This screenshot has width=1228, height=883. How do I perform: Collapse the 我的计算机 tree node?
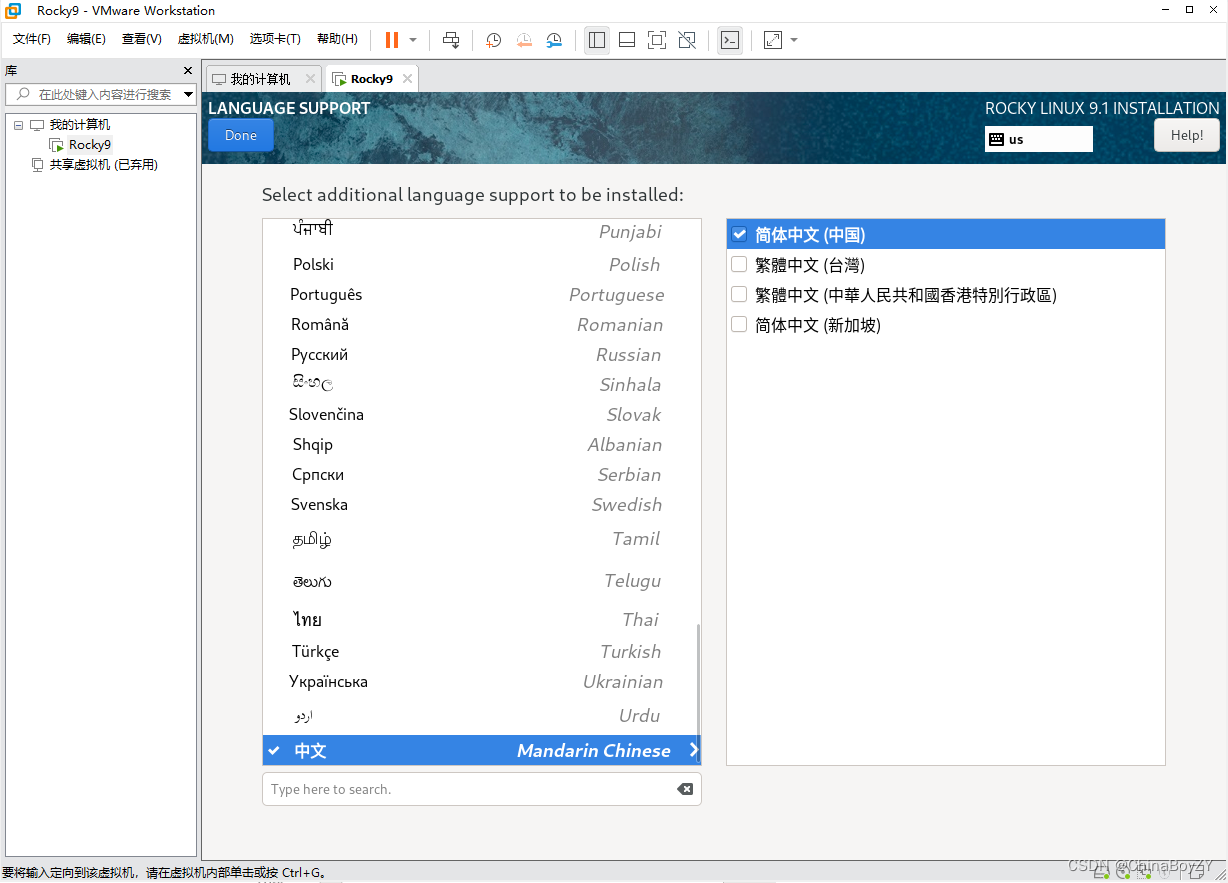[x=18, y=125]
